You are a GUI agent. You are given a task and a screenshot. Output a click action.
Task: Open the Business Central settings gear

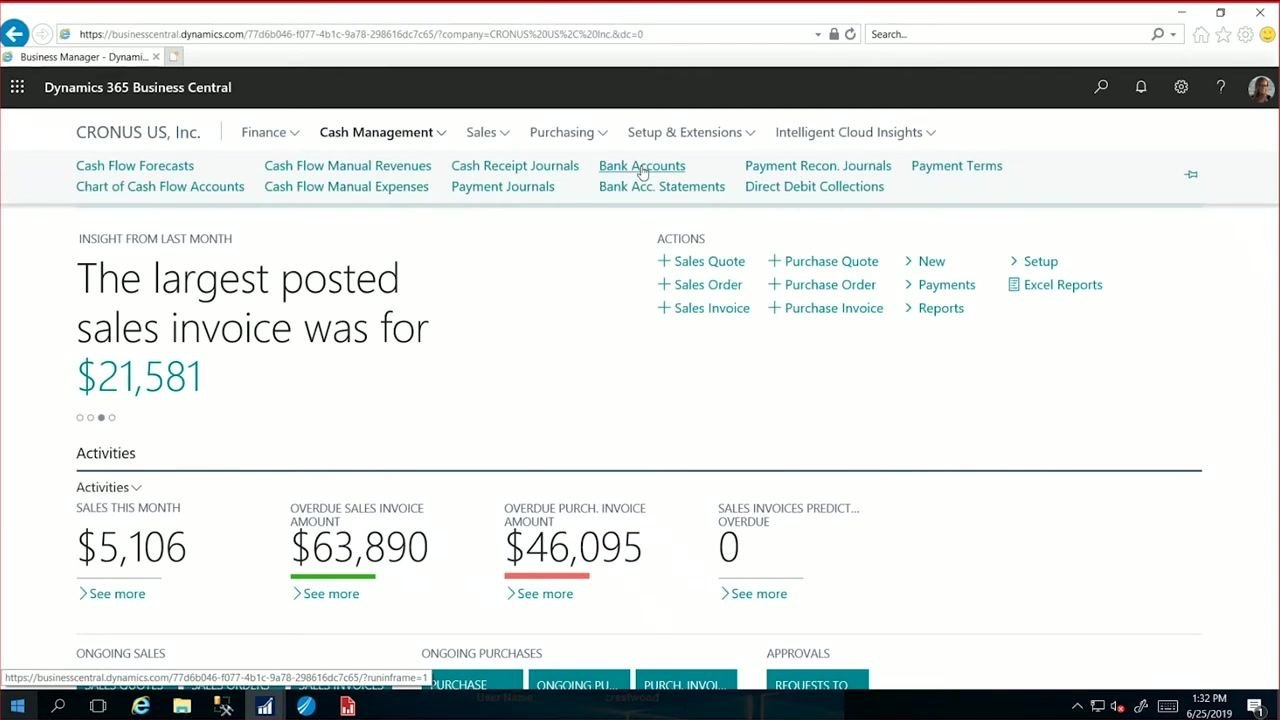coord(1181,87)
